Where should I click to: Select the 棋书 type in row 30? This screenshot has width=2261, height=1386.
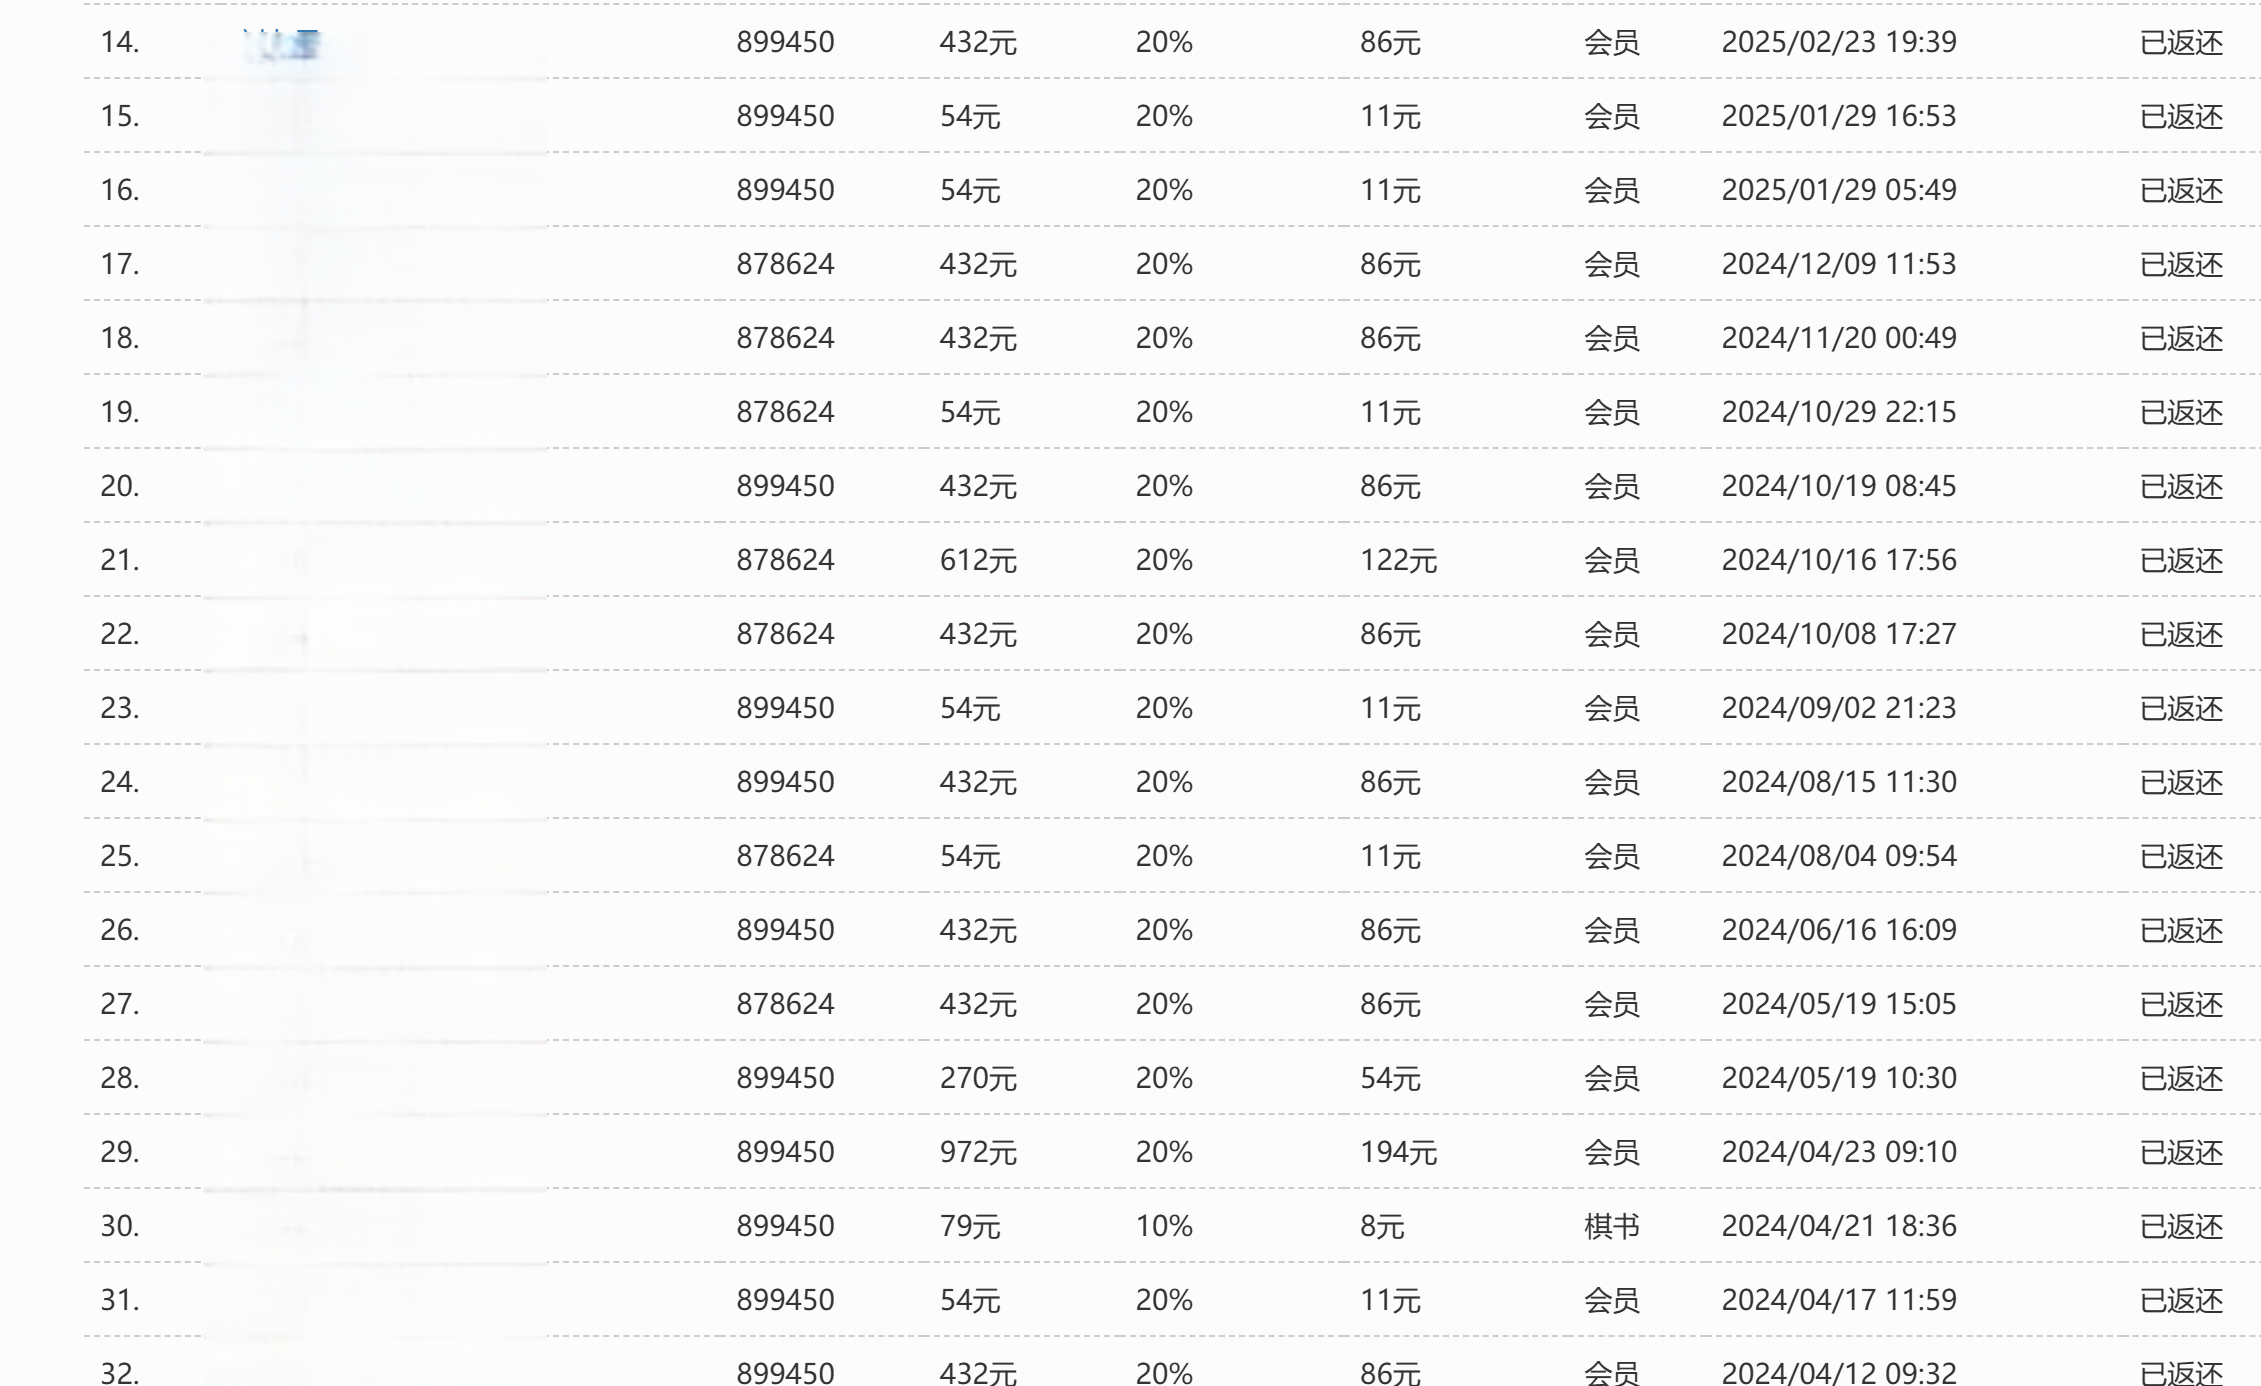click(x=1611, y=1226)
